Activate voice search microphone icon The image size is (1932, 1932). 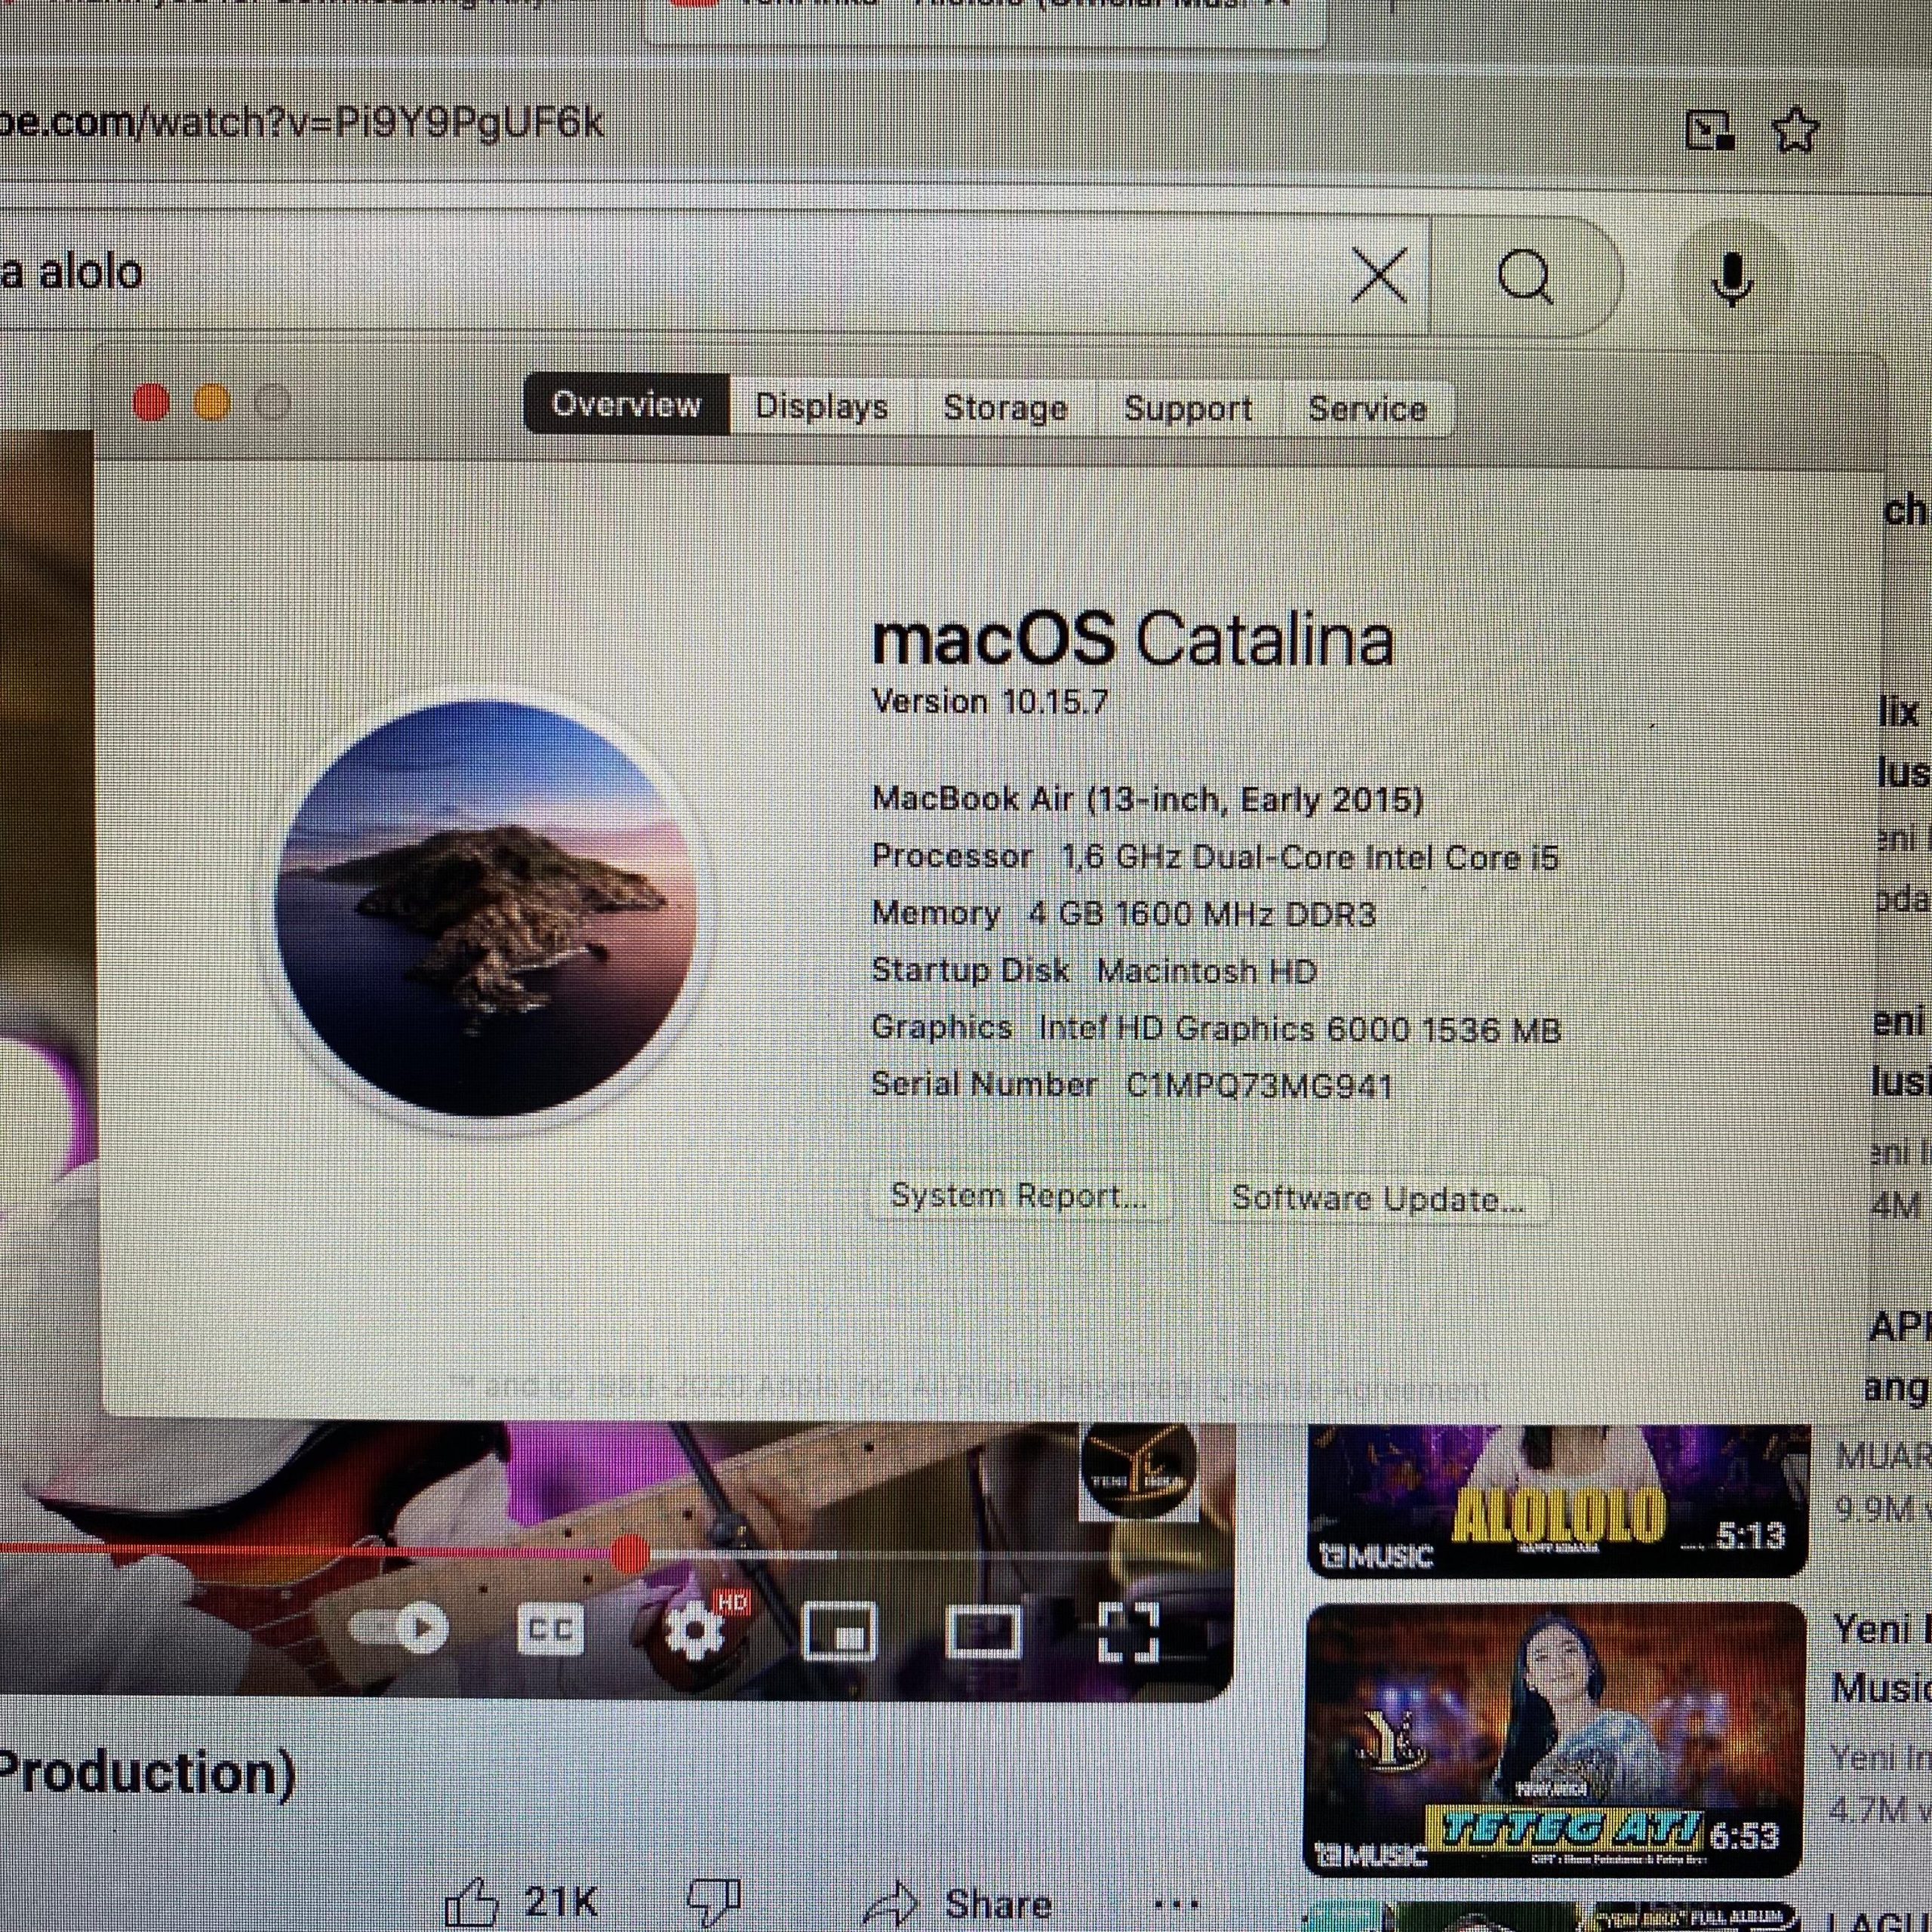point(1731,277)
